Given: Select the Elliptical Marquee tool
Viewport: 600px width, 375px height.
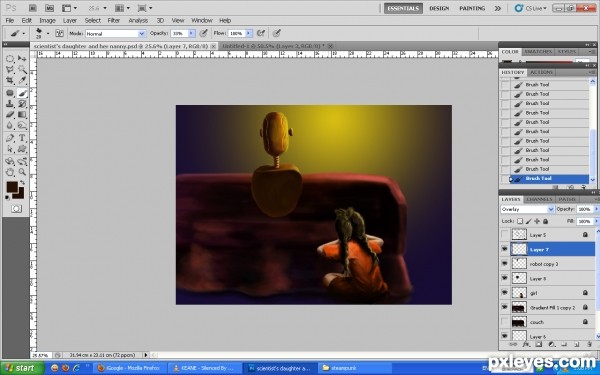Looking at the screenshot, I should tap(10, 59).
